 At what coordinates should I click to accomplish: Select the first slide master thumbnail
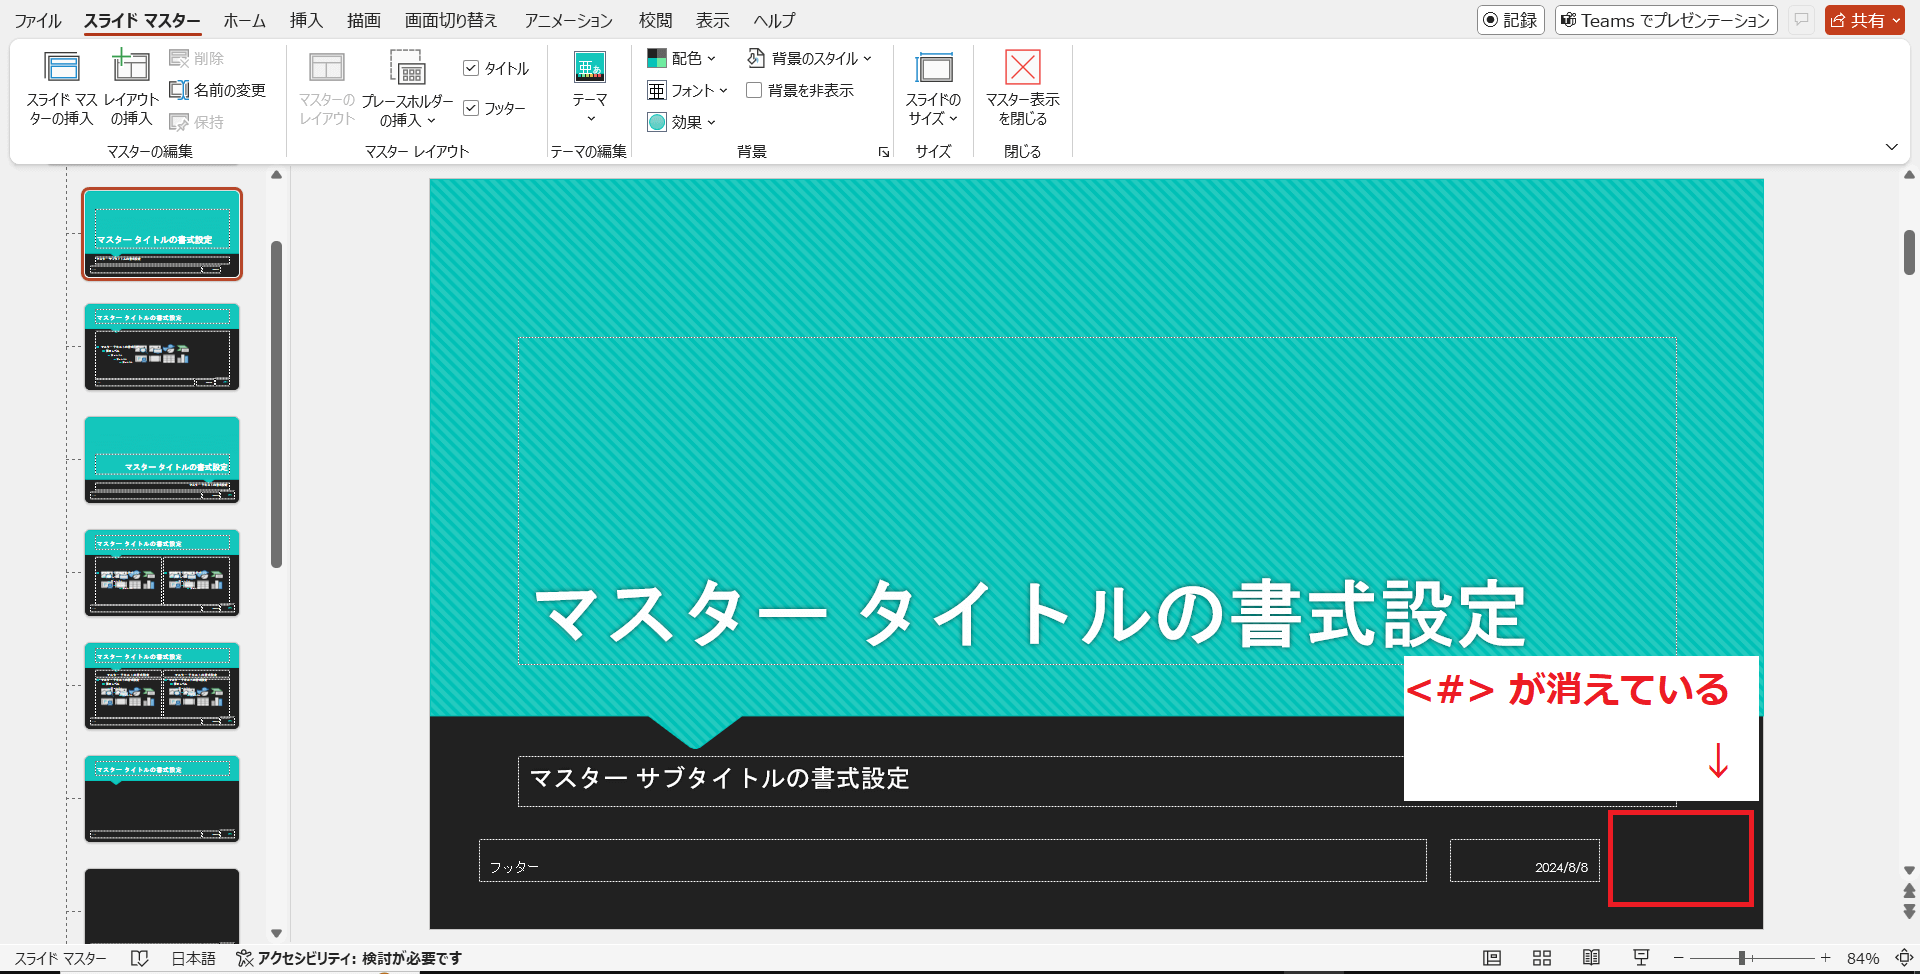coord(162,234)
